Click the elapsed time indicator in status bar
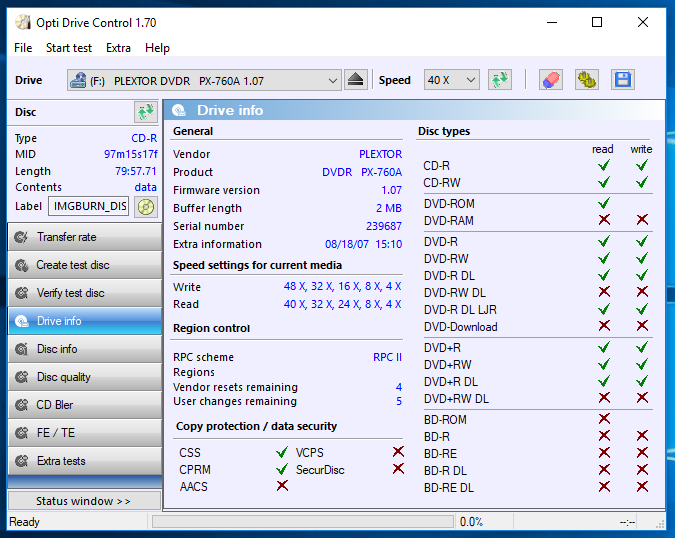Viewport: 675px width, 538px height. coord(628,523)
